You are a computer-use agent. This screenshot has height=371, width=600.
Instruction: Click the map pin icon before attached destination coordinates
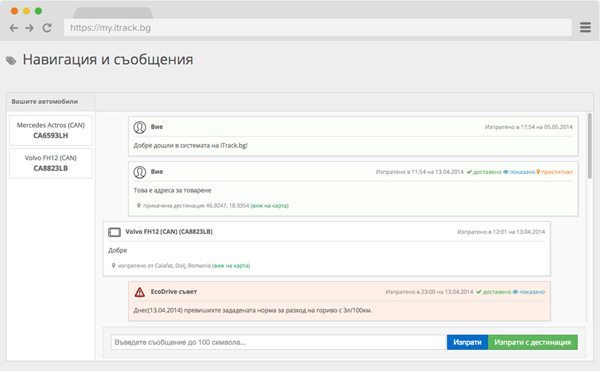[139, 205]
